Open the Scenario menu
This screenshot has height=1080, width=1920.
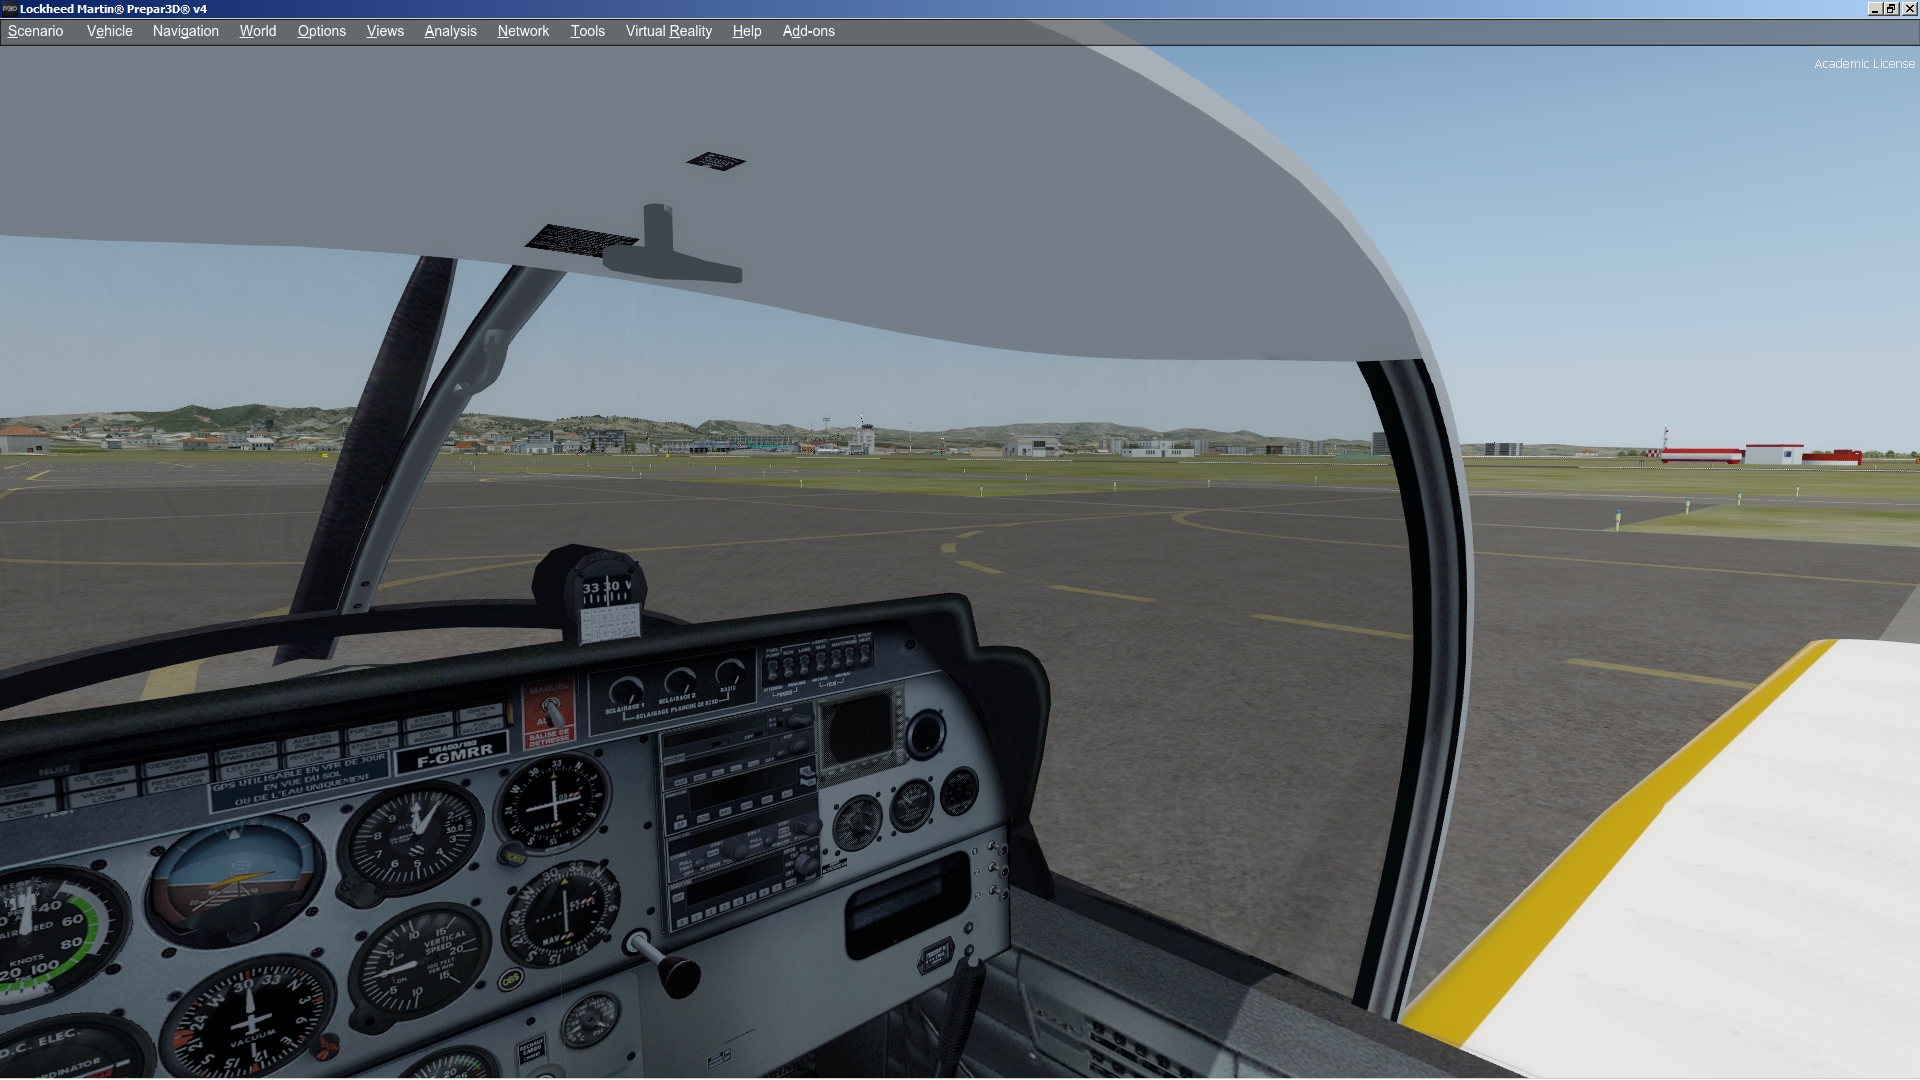point(35,31)
